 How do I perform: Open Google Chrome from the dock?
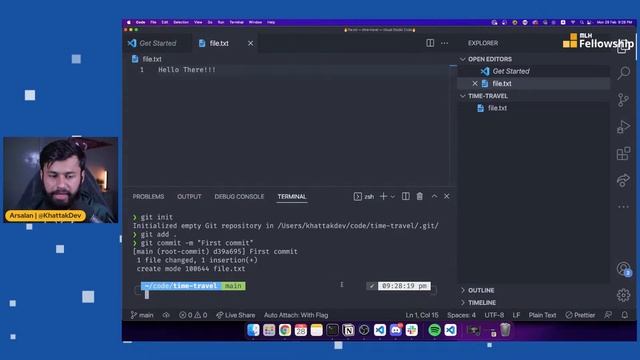click(285, 330)
